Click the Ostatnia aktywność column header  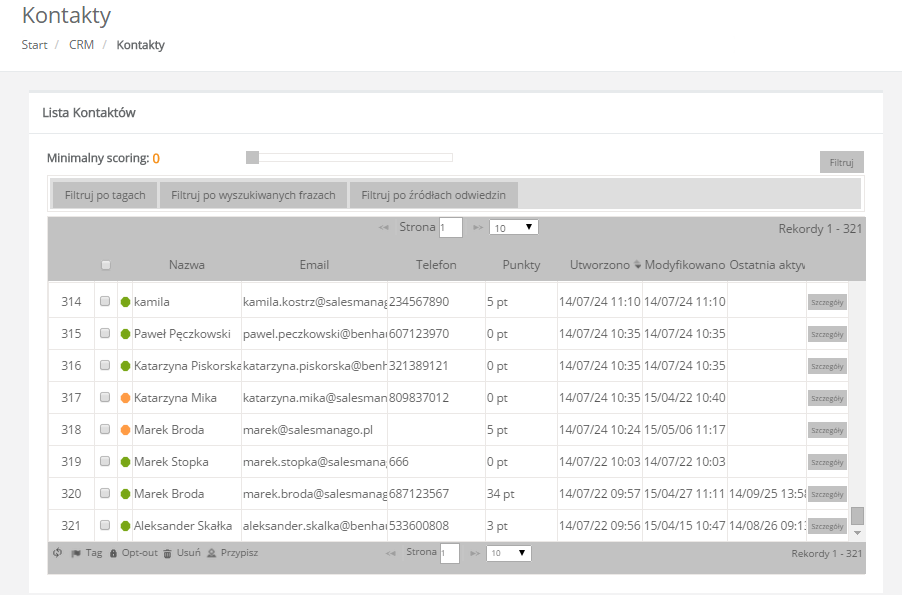(767, 265)
